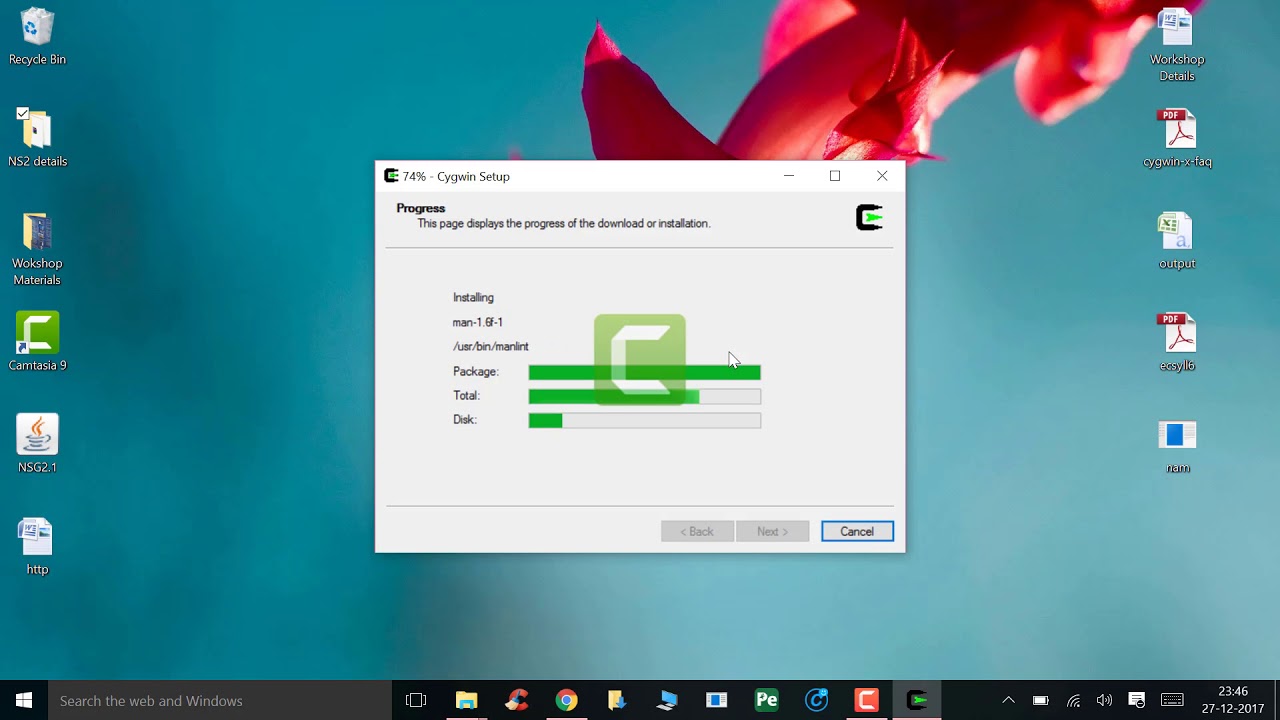Click the Installing status label
The height and width of the screenshot is (720, 1280).
473,297
